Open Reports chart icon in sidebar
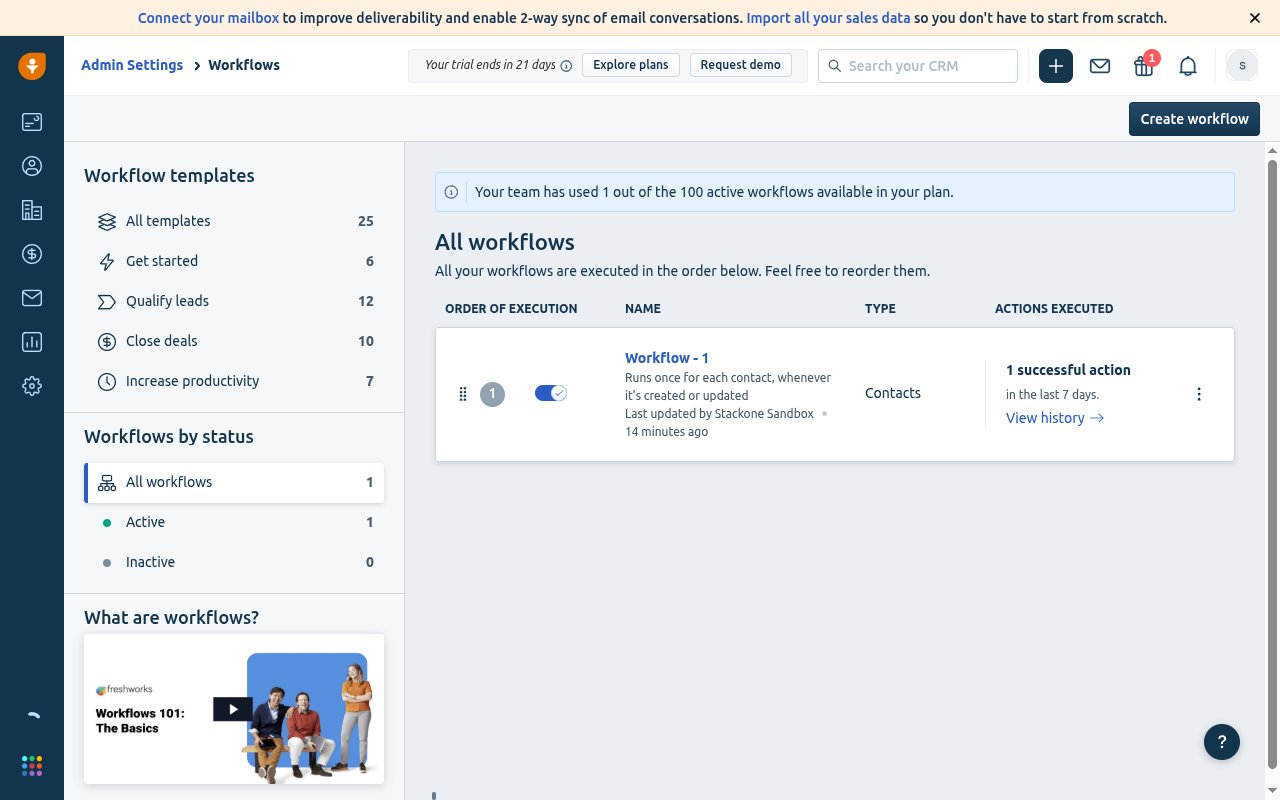The image size is (1280, 800). pos(32,342)
